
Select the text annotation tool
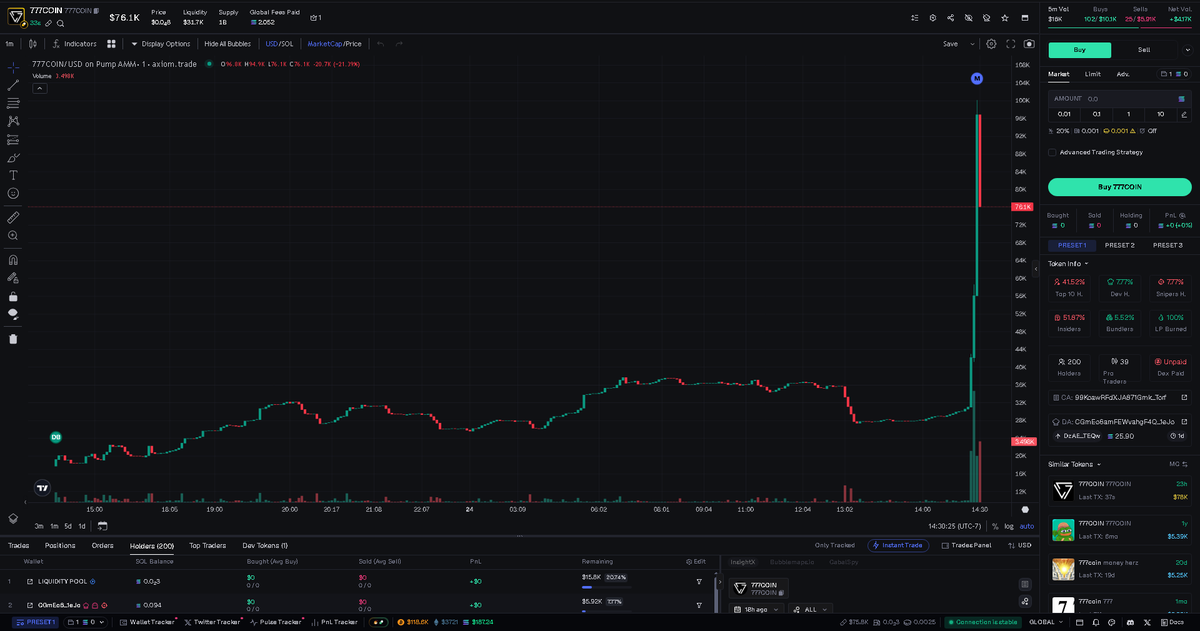(13, 175)
